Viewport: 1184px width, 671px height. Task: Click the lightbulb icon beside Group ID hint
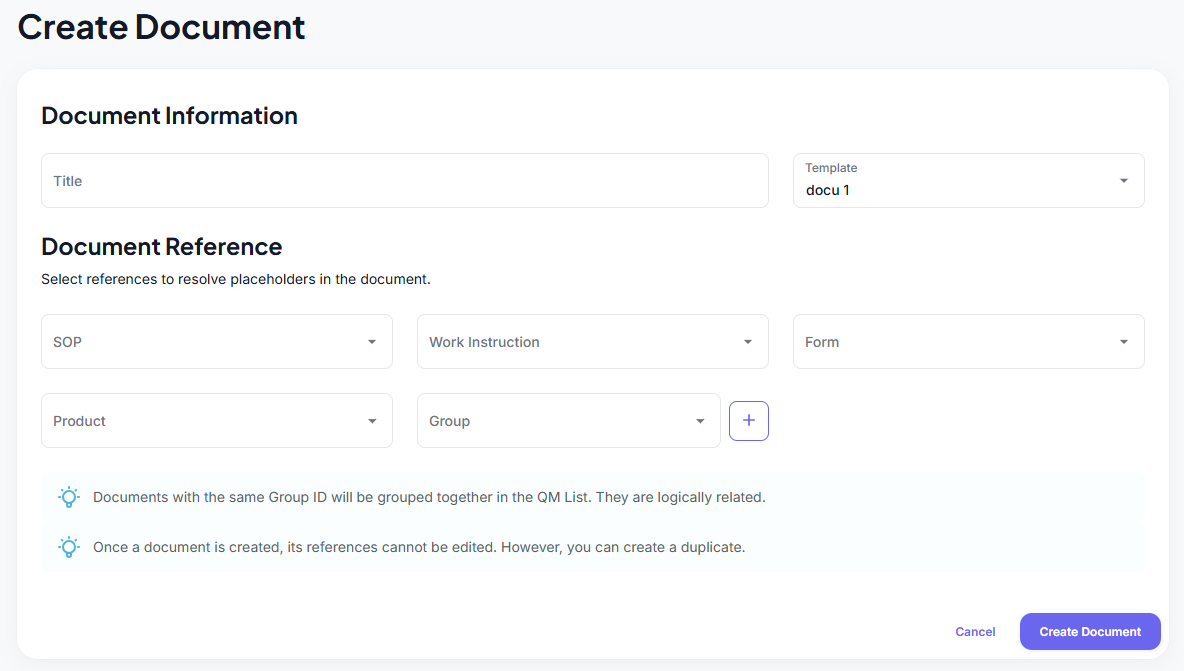coord(68,496)
